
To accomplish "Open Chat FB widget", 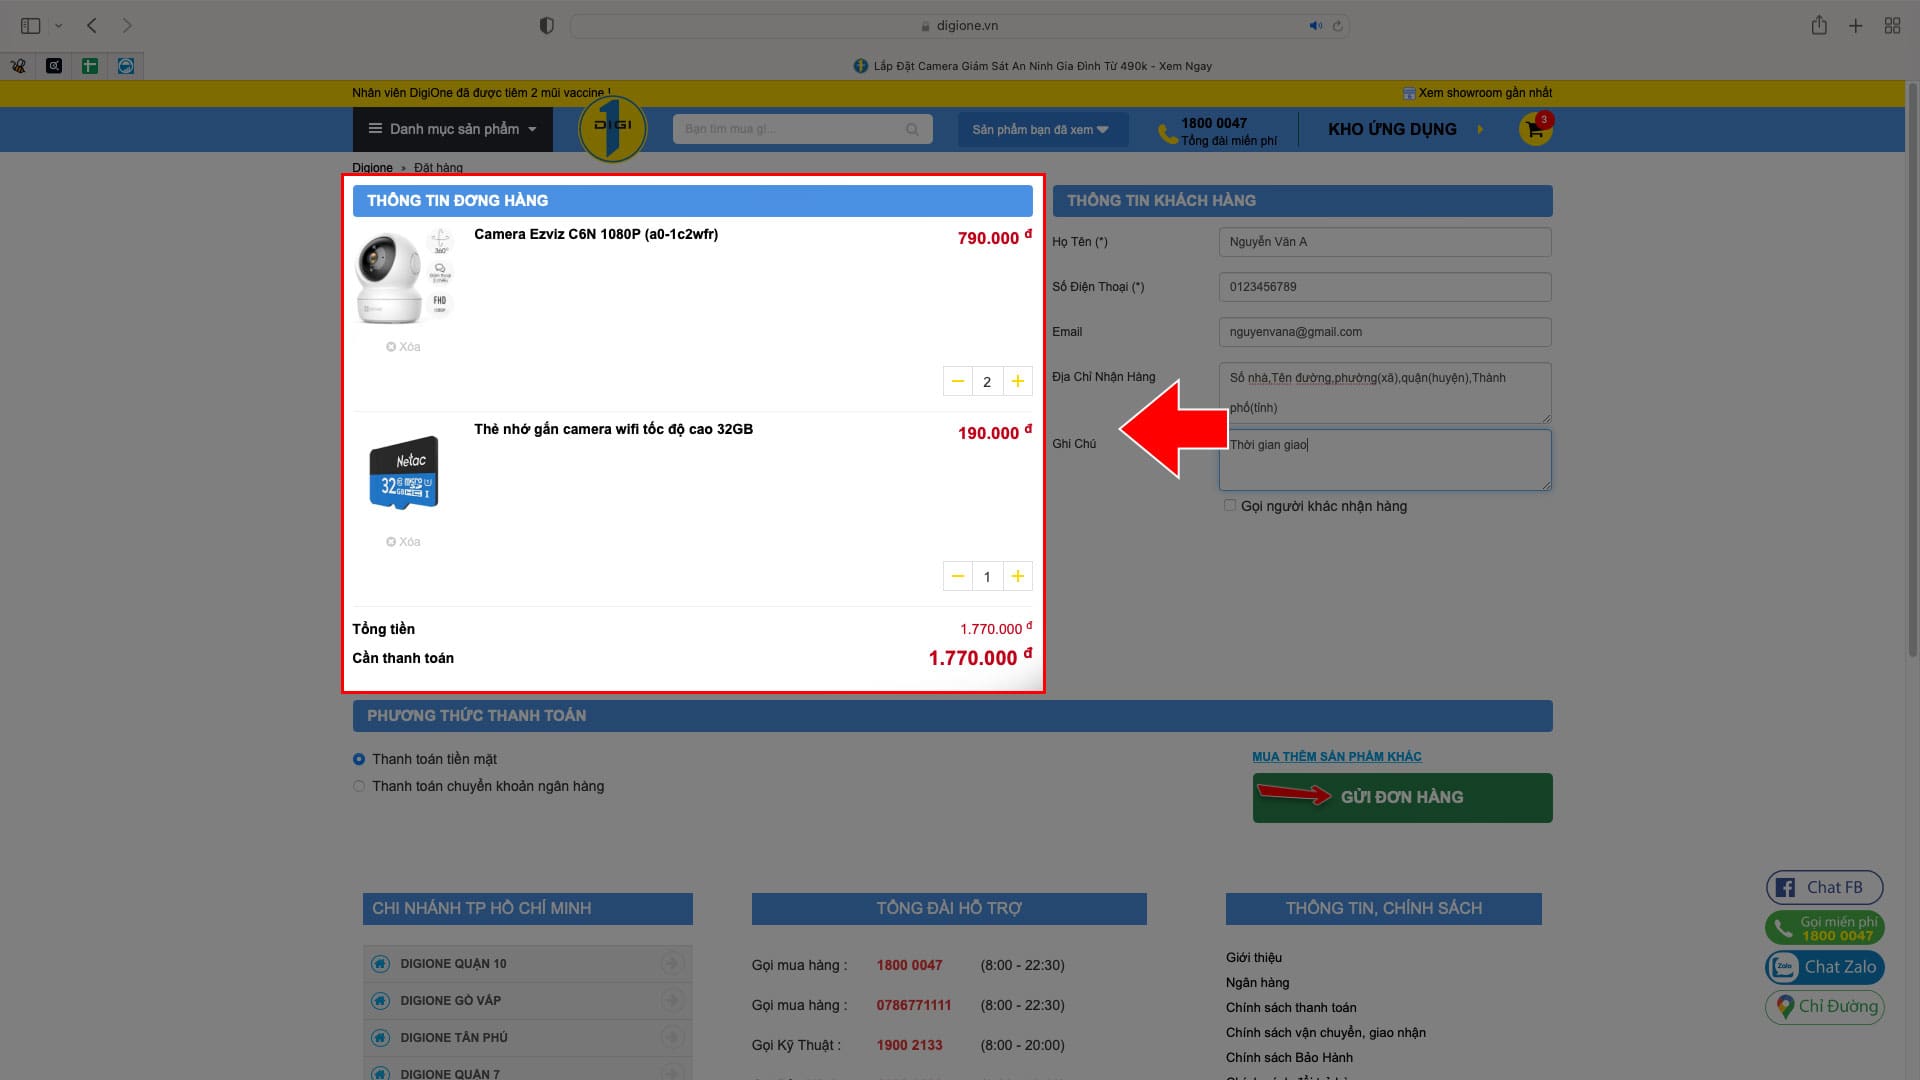I will (x=1824, y=887).
